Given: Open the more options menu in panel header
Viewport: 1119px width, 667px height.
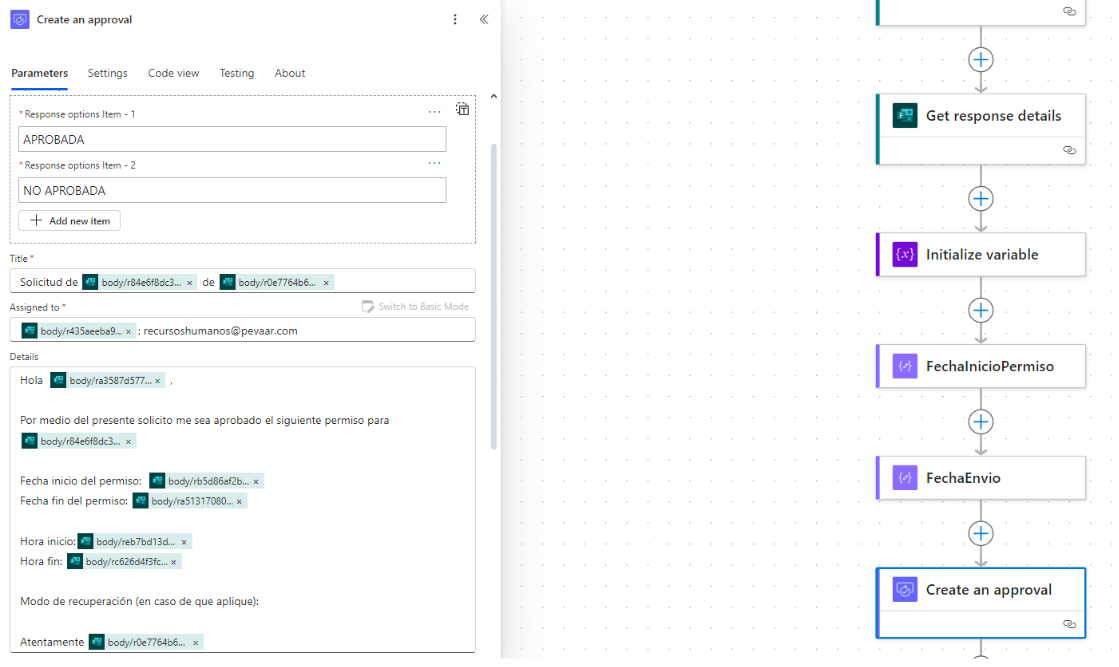Looking at the screenshot, I should click(x=455, y=19).
